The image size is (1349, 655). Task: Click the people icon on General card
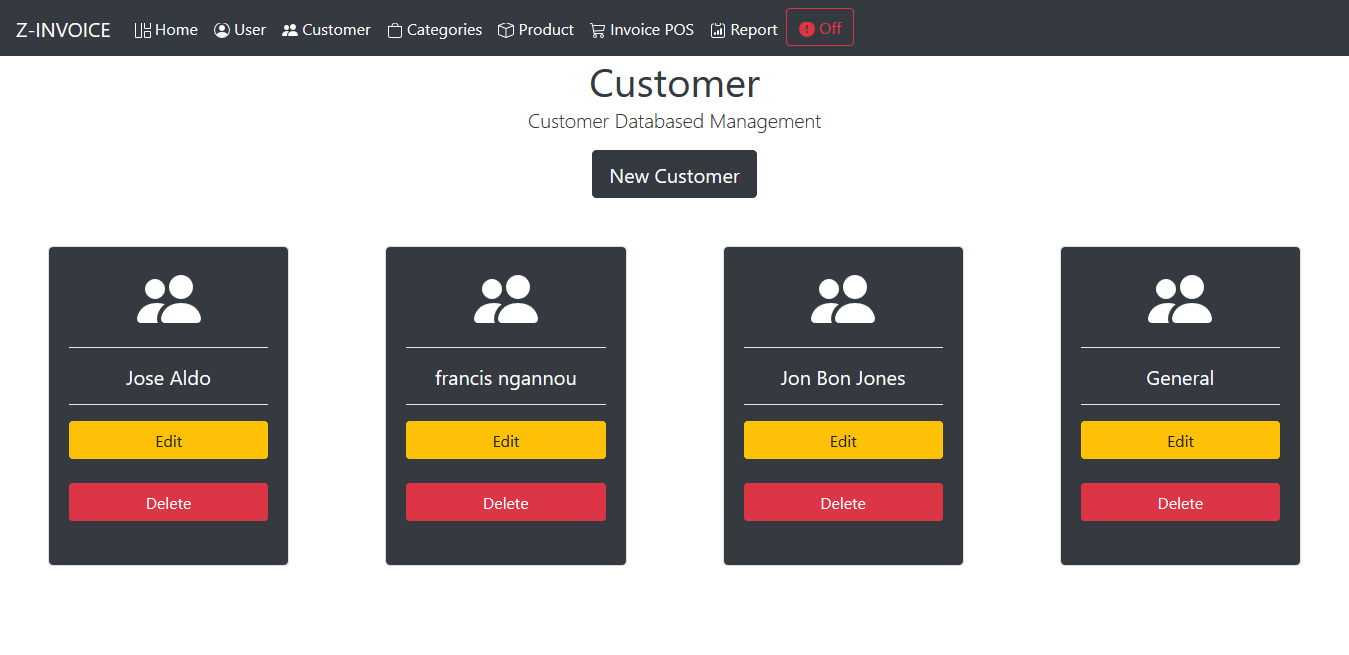(1180, 300)
